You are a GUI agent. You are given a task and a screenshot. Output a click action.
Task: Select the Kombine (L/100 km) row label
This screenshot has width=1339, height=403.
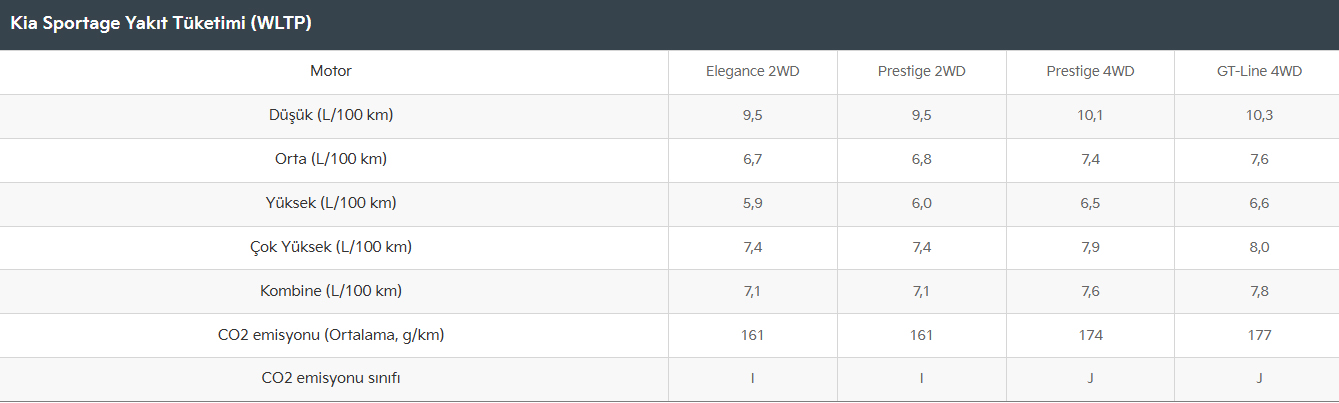(331, 291)
